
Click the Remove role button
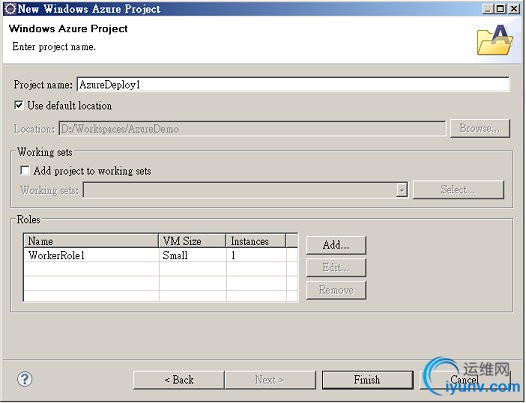(x=336, y=290)
